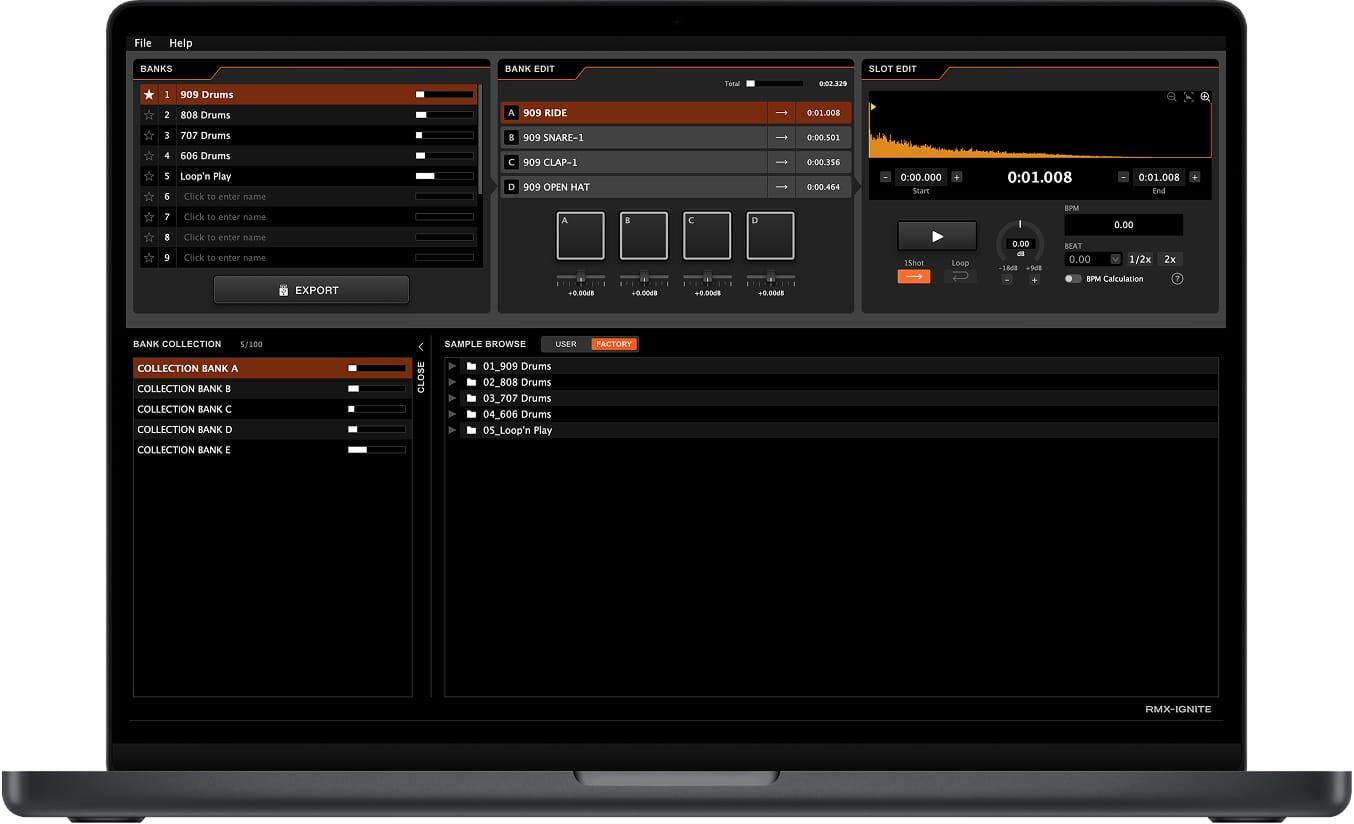Decrease the End time with the minus button
The height and width of the screenshot is (824, 1354).
(1123, 177)
